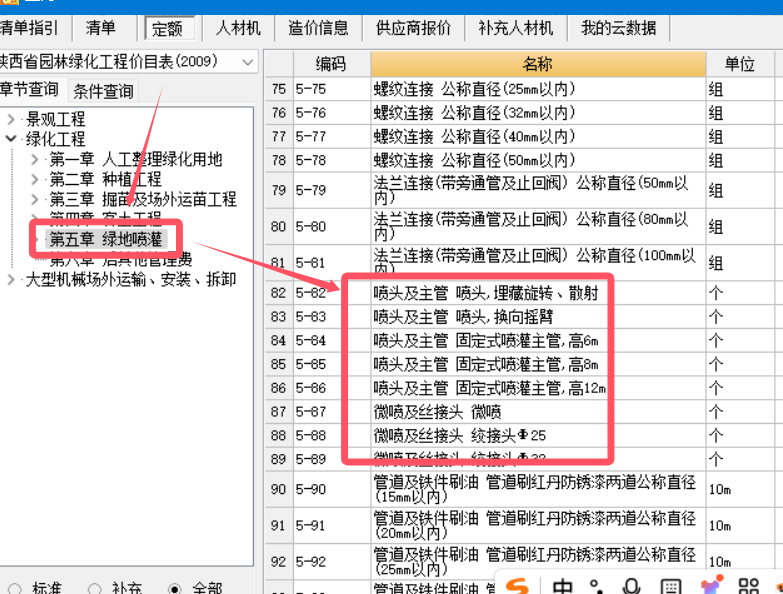Select the 补充 radio button
The height and width of the screenshot is (594, 783).
point(94,589)
